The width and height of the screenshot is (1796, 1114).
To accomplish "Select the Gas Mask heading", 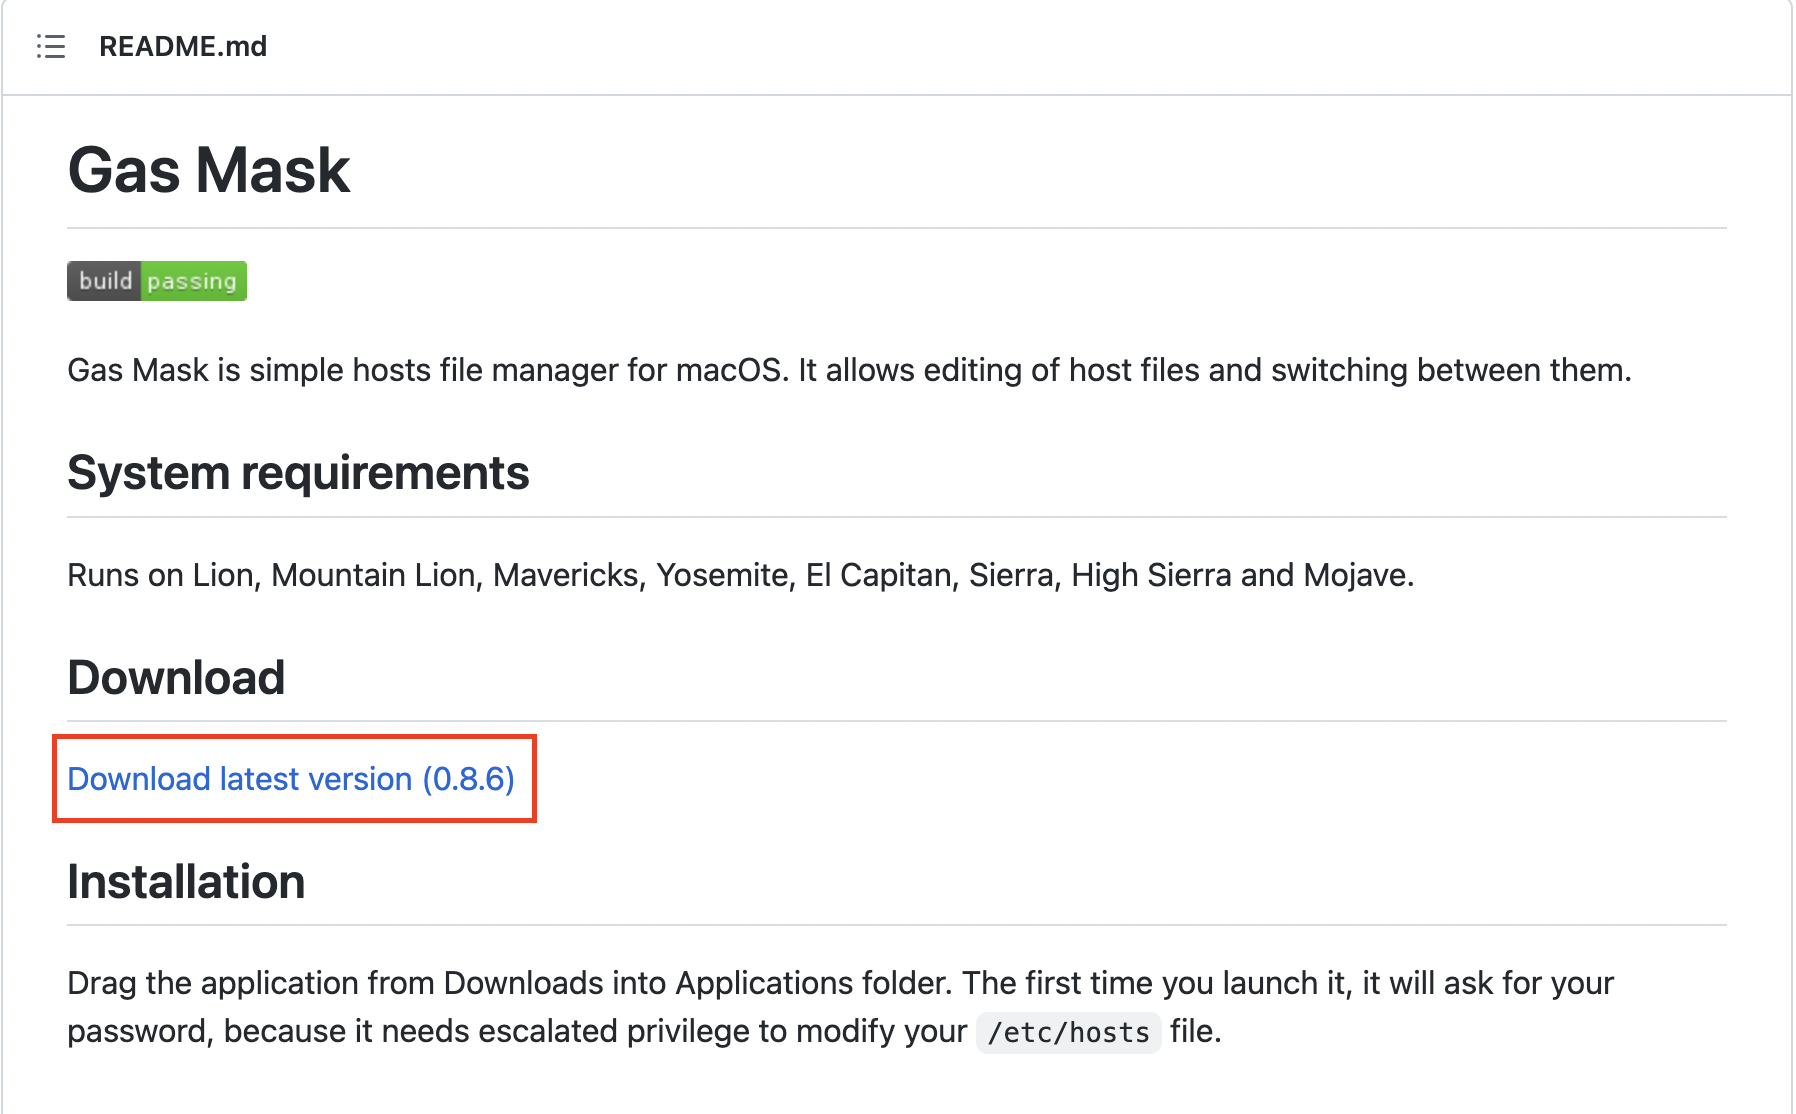I will click(209, 170).
